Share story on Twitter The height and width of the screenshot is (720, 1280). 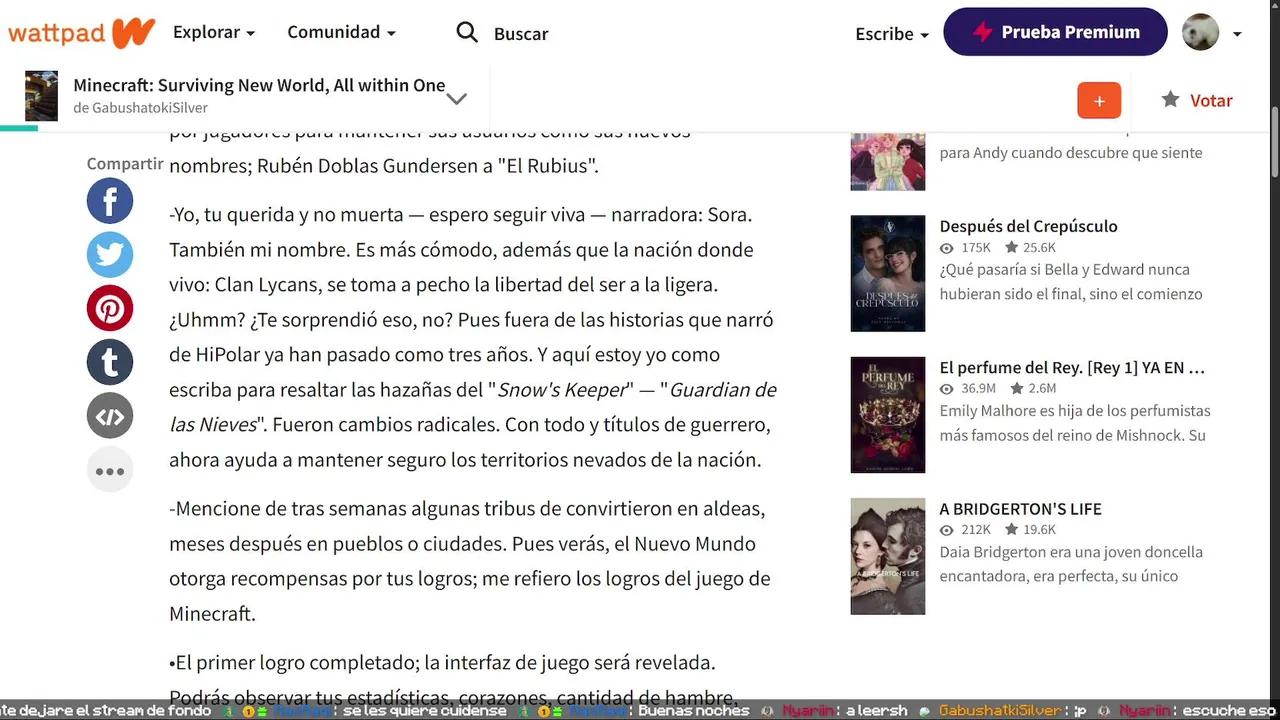tap(110, 255)
